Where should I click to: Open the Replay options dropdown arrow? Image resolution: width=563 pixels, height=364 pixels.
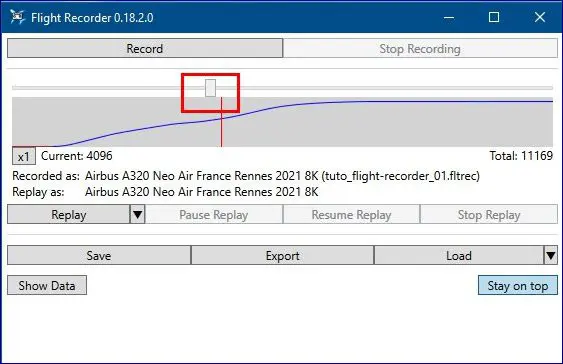pyautogui.click(x=138, y=215)
